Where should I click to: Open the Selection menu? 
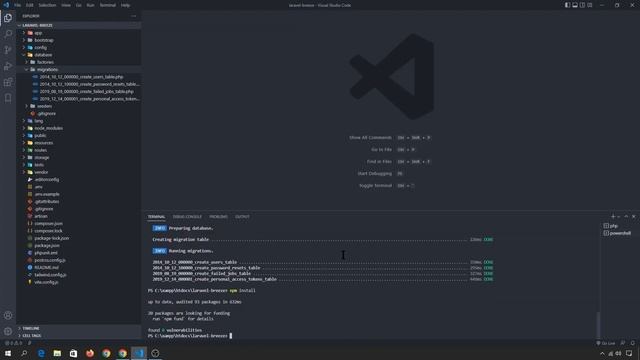click(x=47, y=5)
